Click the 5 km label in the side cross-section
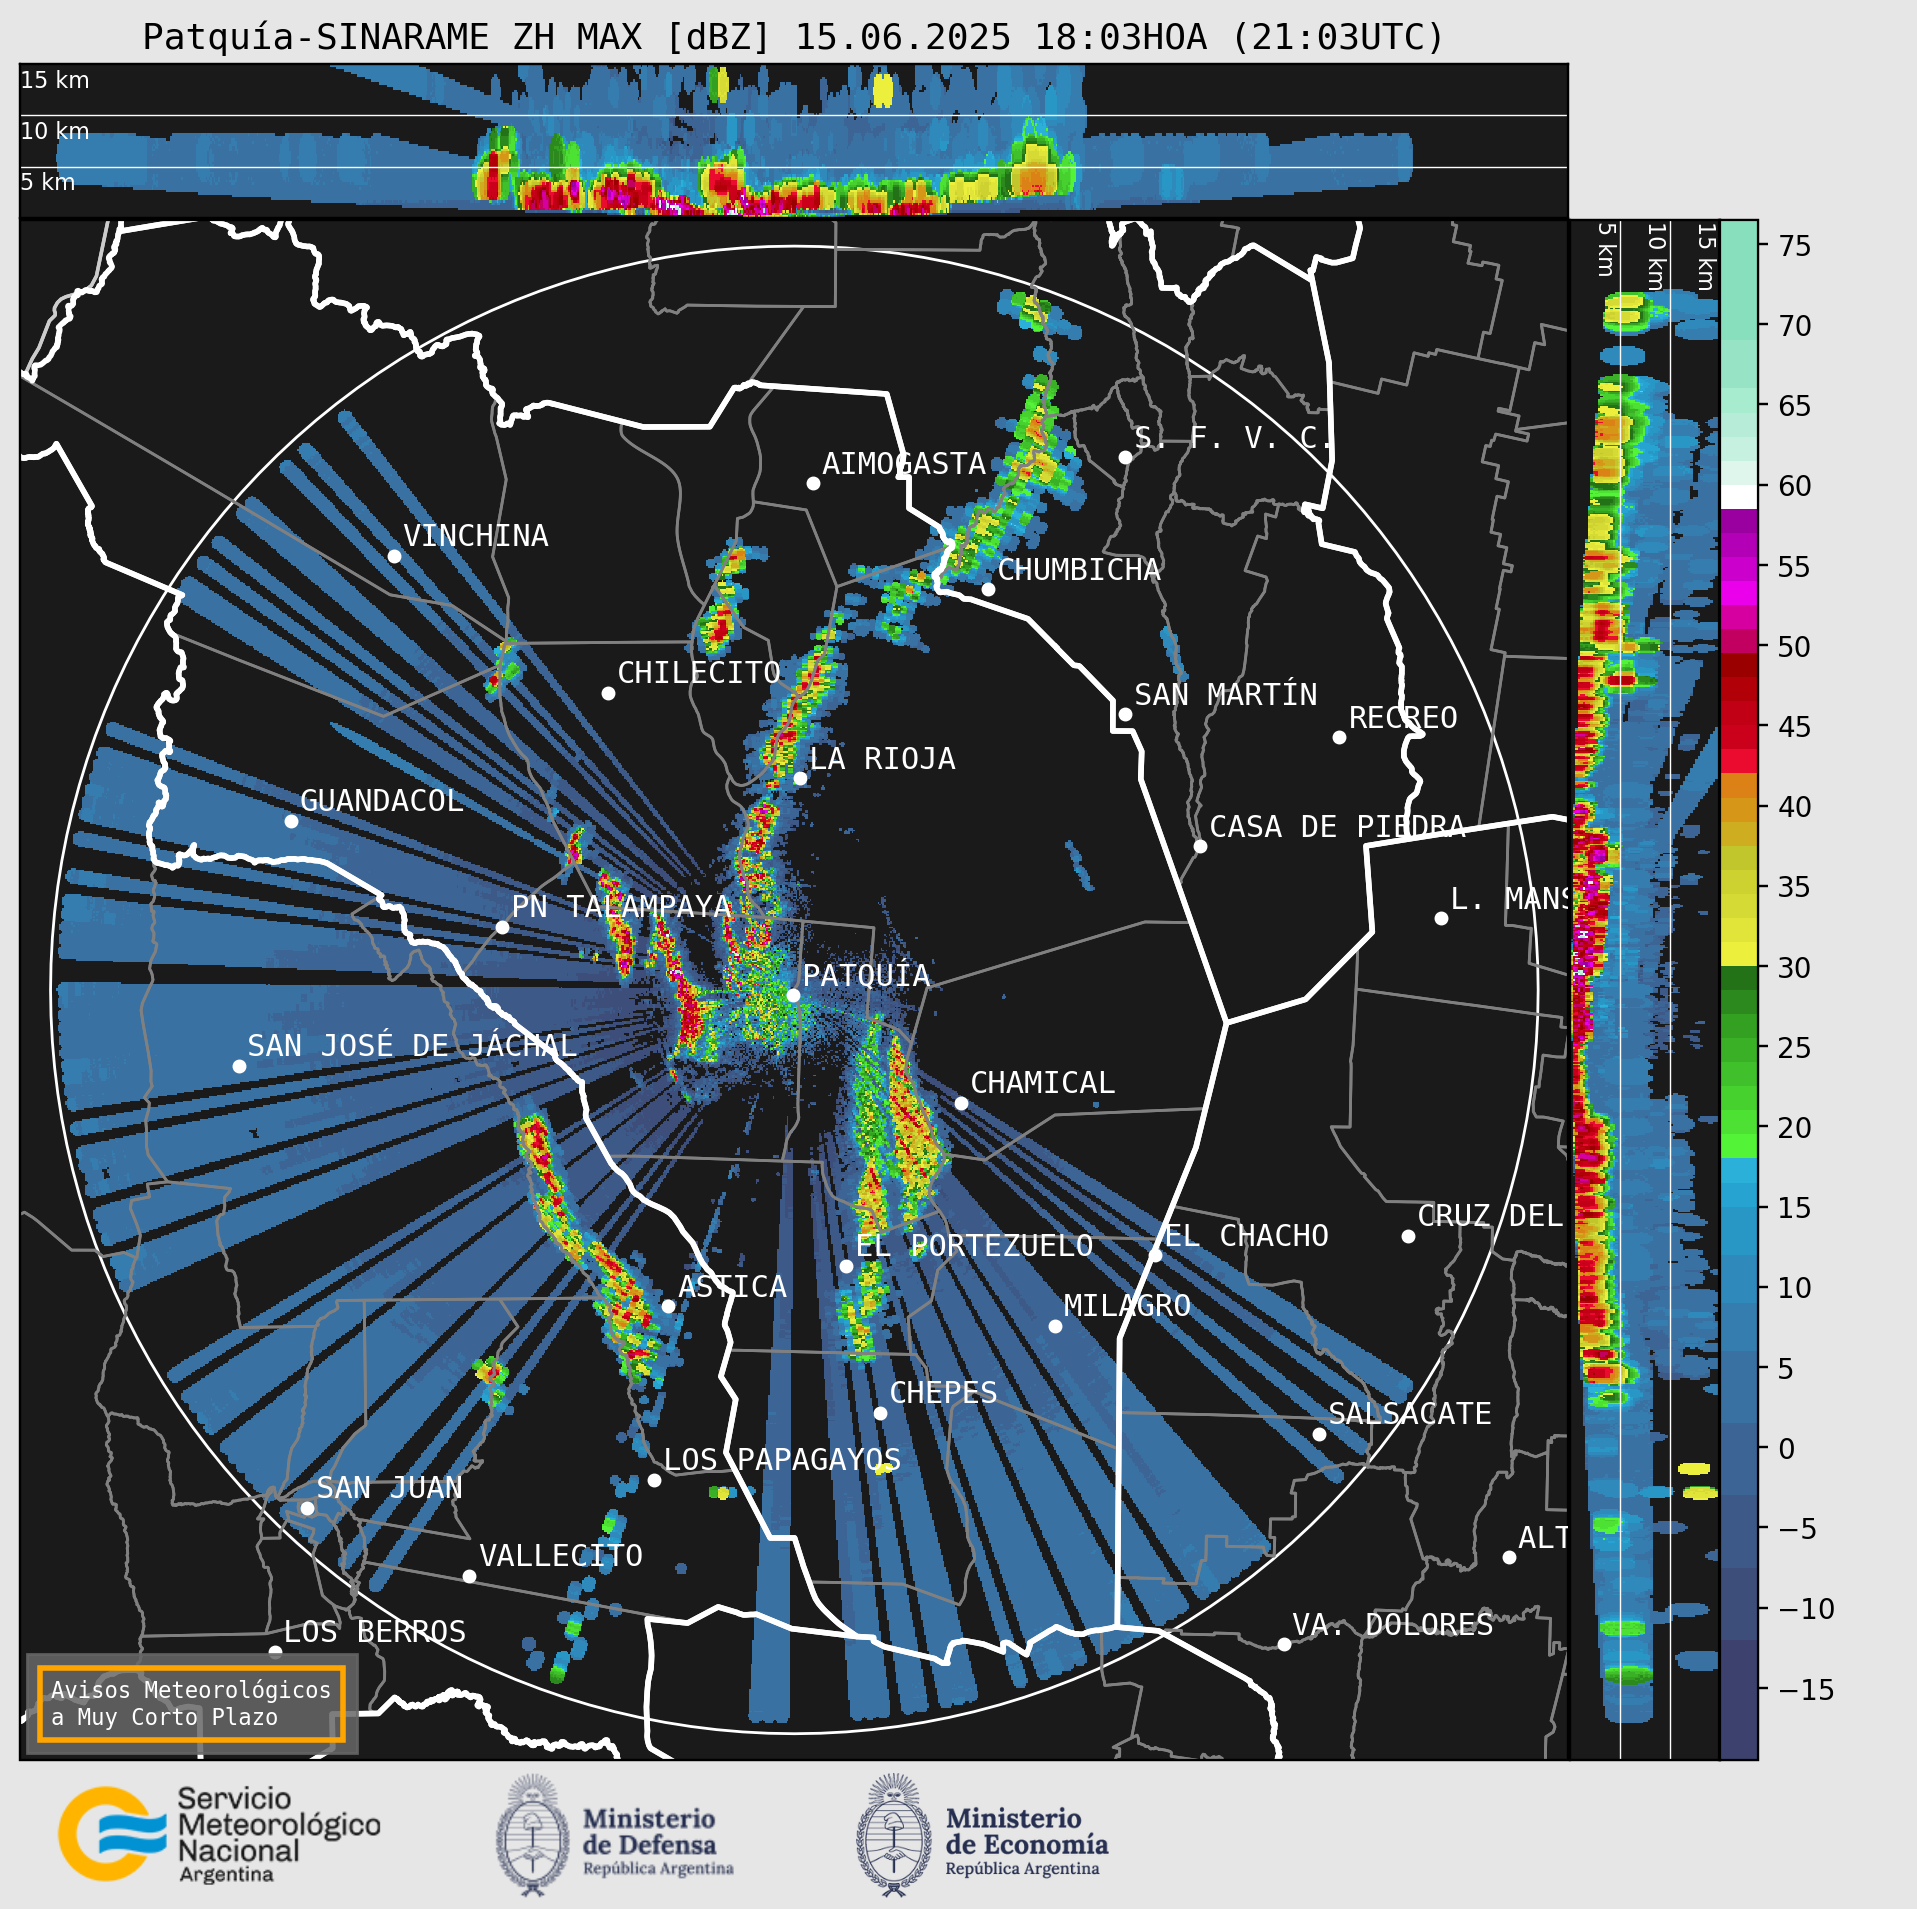This screenshot has width=1917, height=1909. tap(1606, 249)
